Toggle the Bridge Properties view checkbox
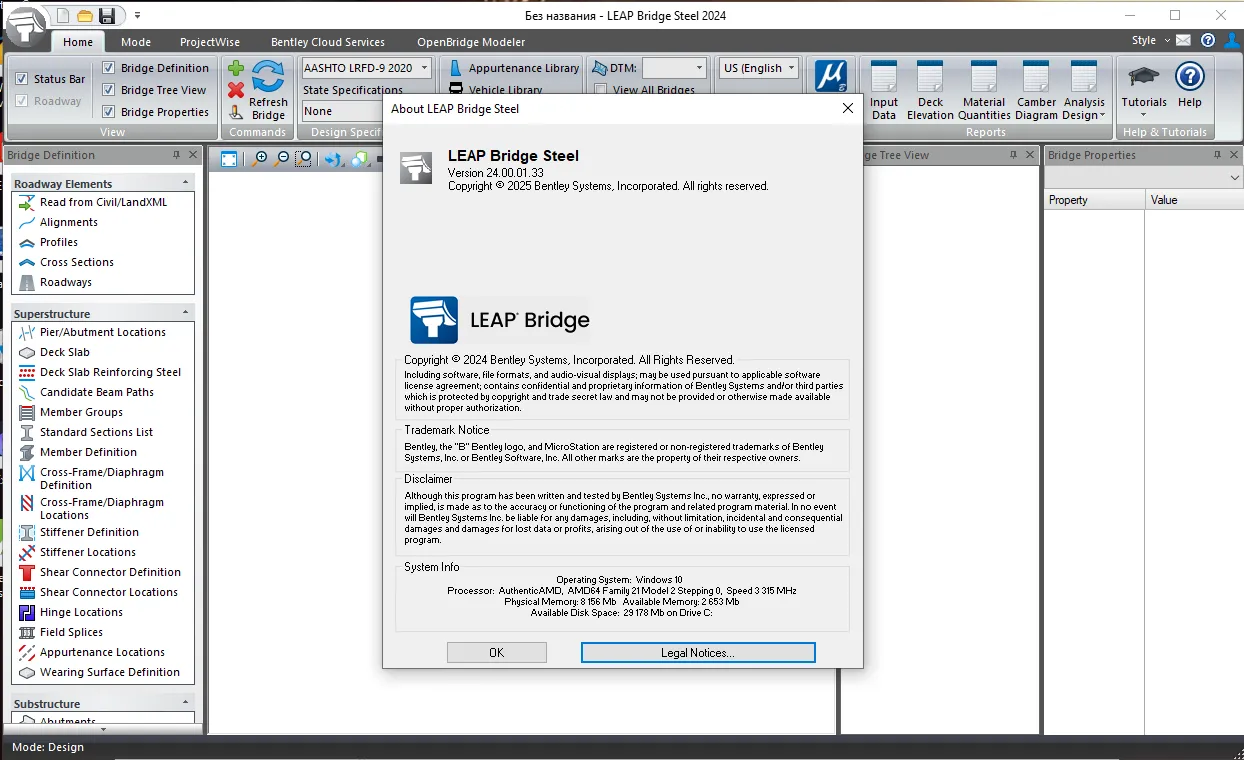The image size is (1244, 760). tap(109, 112)
